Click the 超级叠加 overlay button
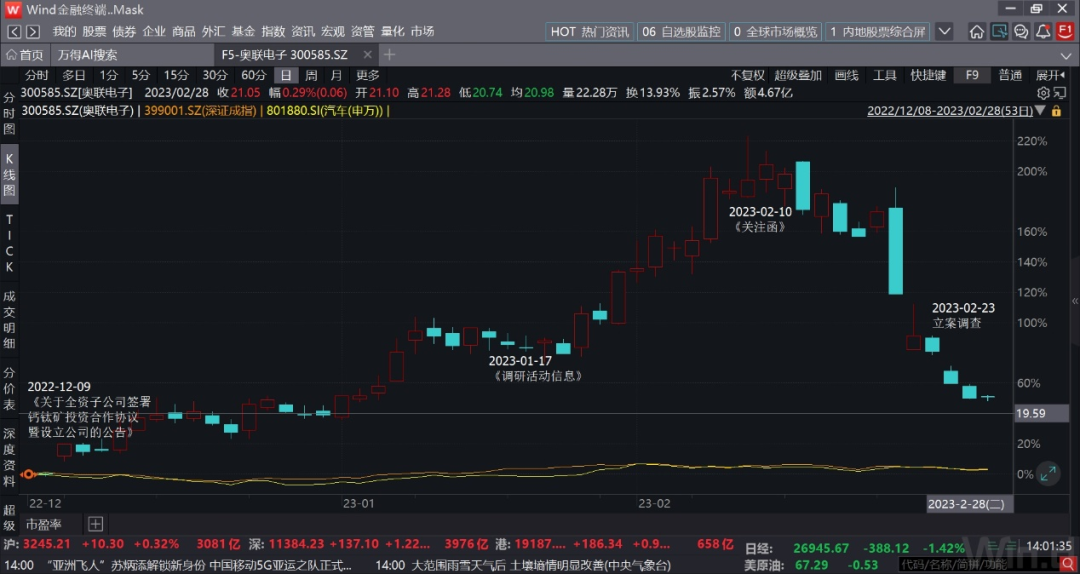The height and width of the screenshot is (574, 1080). coord(798,75)
